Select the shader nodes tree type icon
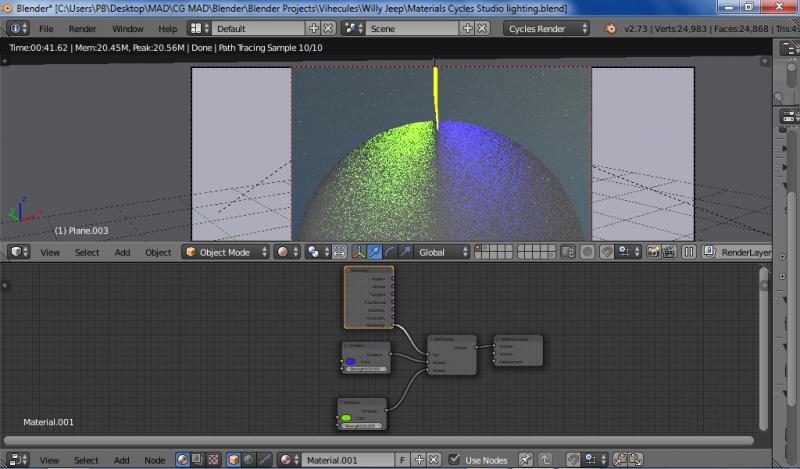The height and width of the screenshot is (469, 800). tap(183, 460)
